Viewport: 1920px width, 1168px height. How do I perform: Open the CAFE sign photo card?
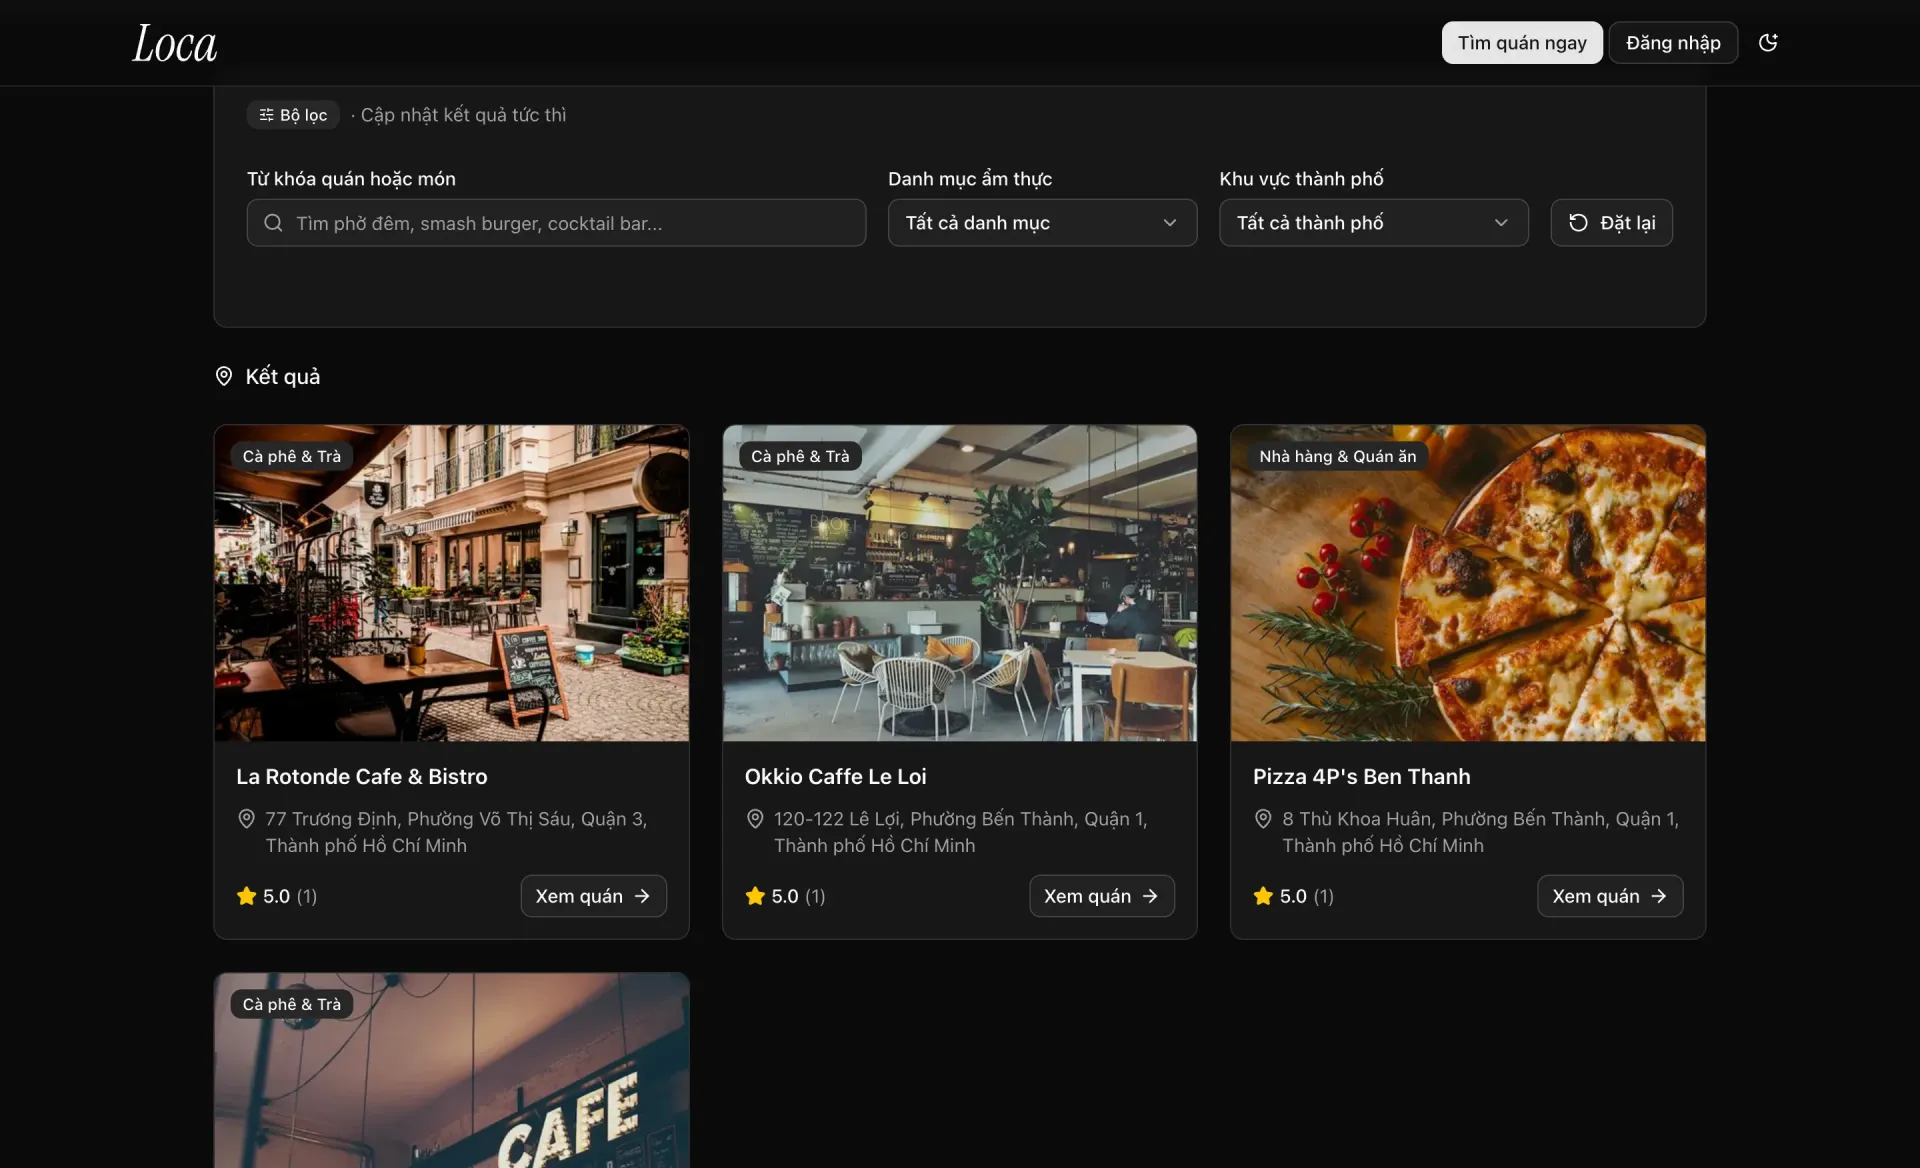pos(451,1071)
